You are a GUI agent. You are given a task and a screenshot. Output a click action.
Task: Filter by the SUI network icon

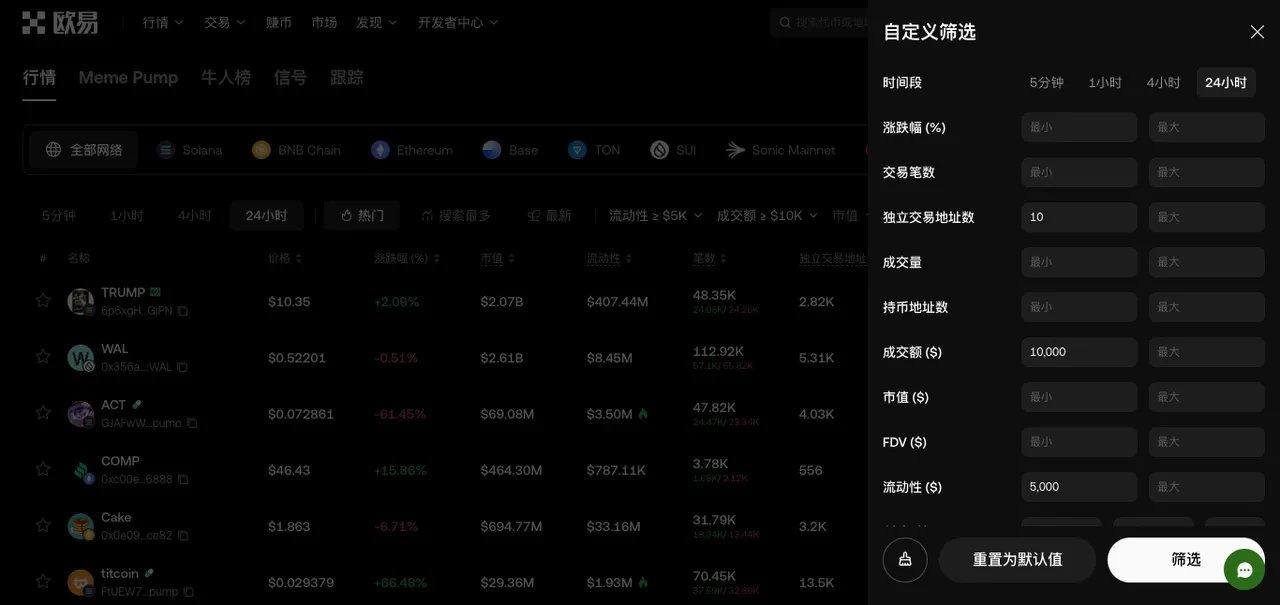[659, 150]
